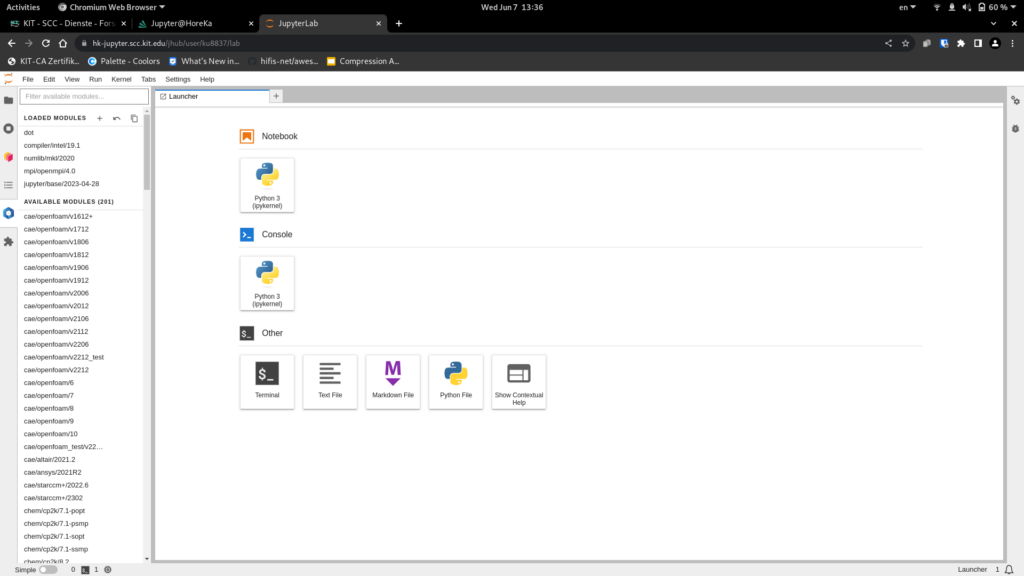Click the undo icon beside Loaded Modules

tap(117, 118)
